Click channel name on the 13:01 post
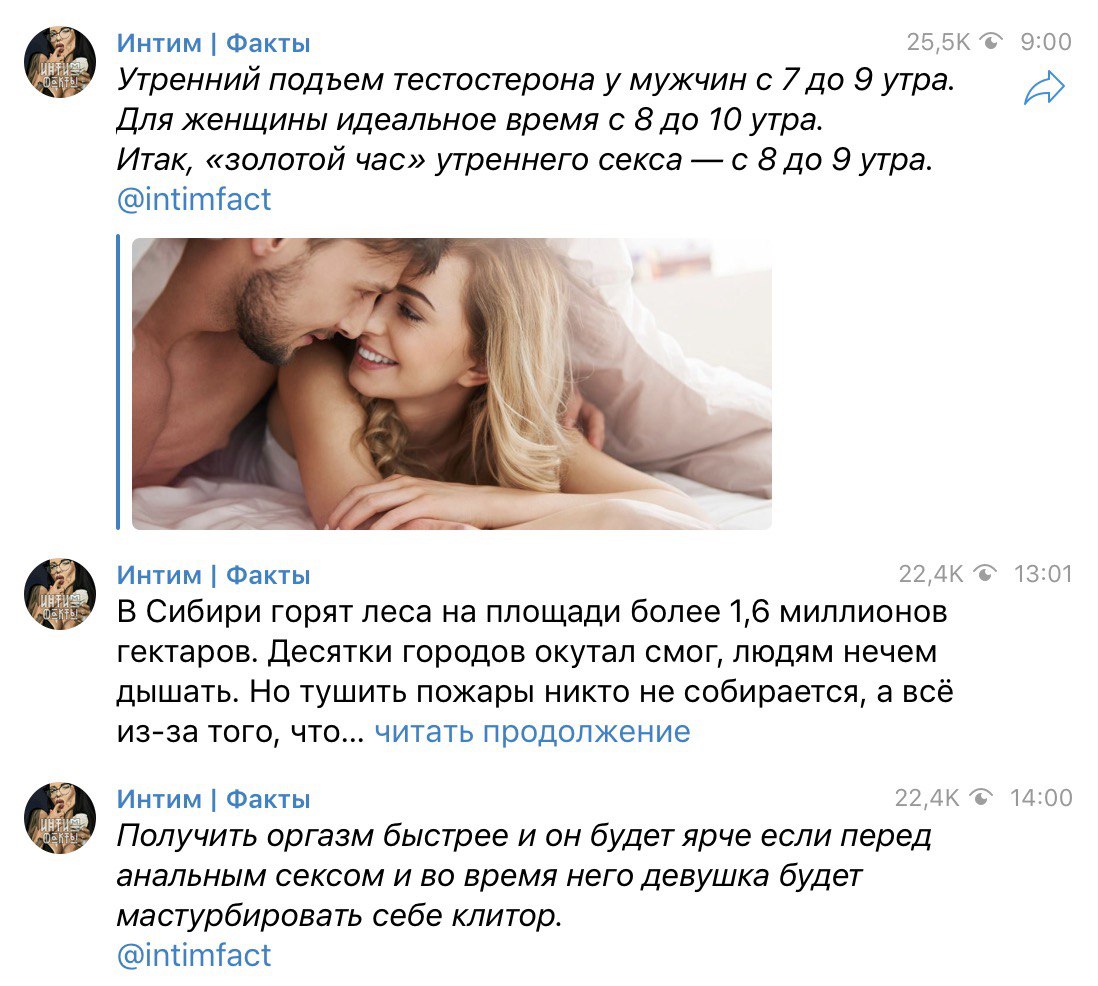The image size is (1098, 986). 213,575
